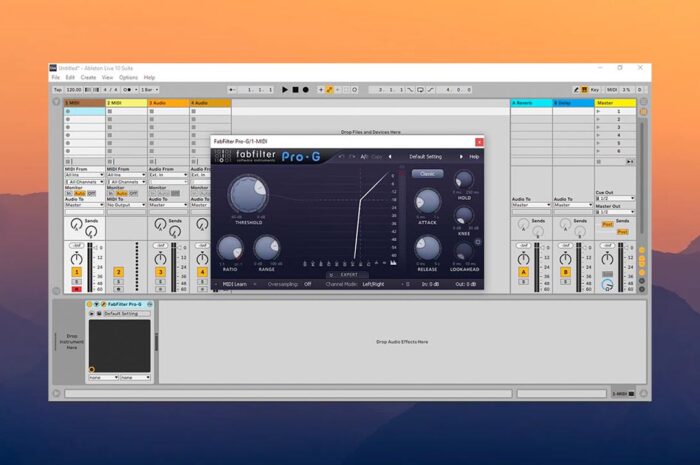
Task: Open MIDI From dropdown on track 1
Action: click(x=84, y=175)
